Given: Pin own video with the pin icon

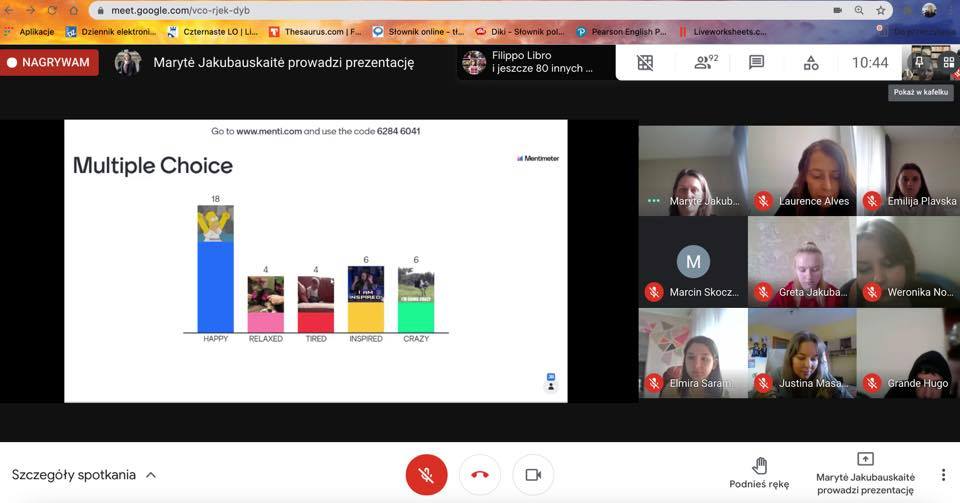Looking at the screenshot, I should pyautogui.click(x=919, y=61).
